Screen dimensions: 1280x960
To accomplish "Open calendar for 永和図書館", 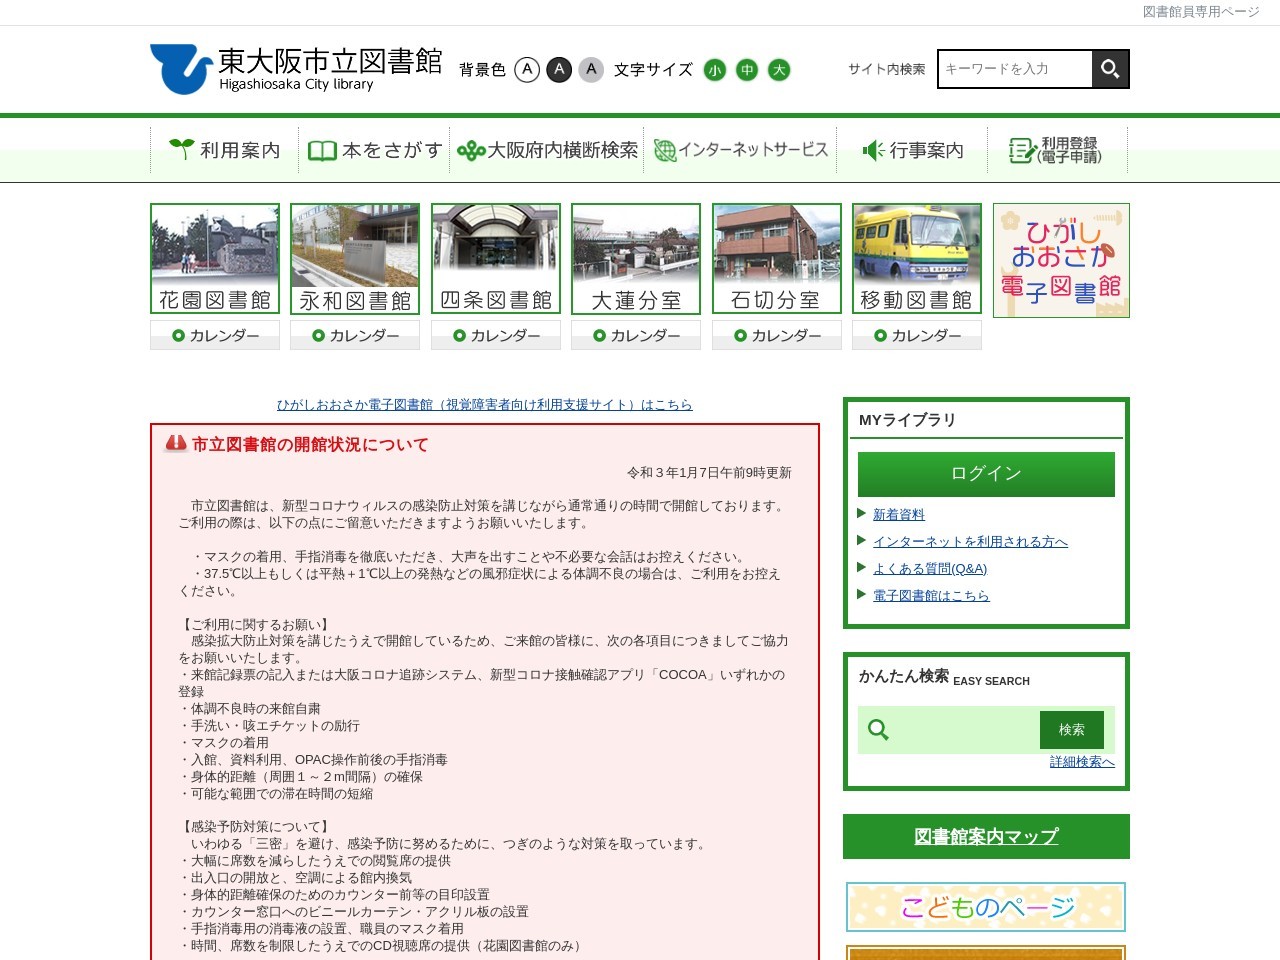I will 355,335.
